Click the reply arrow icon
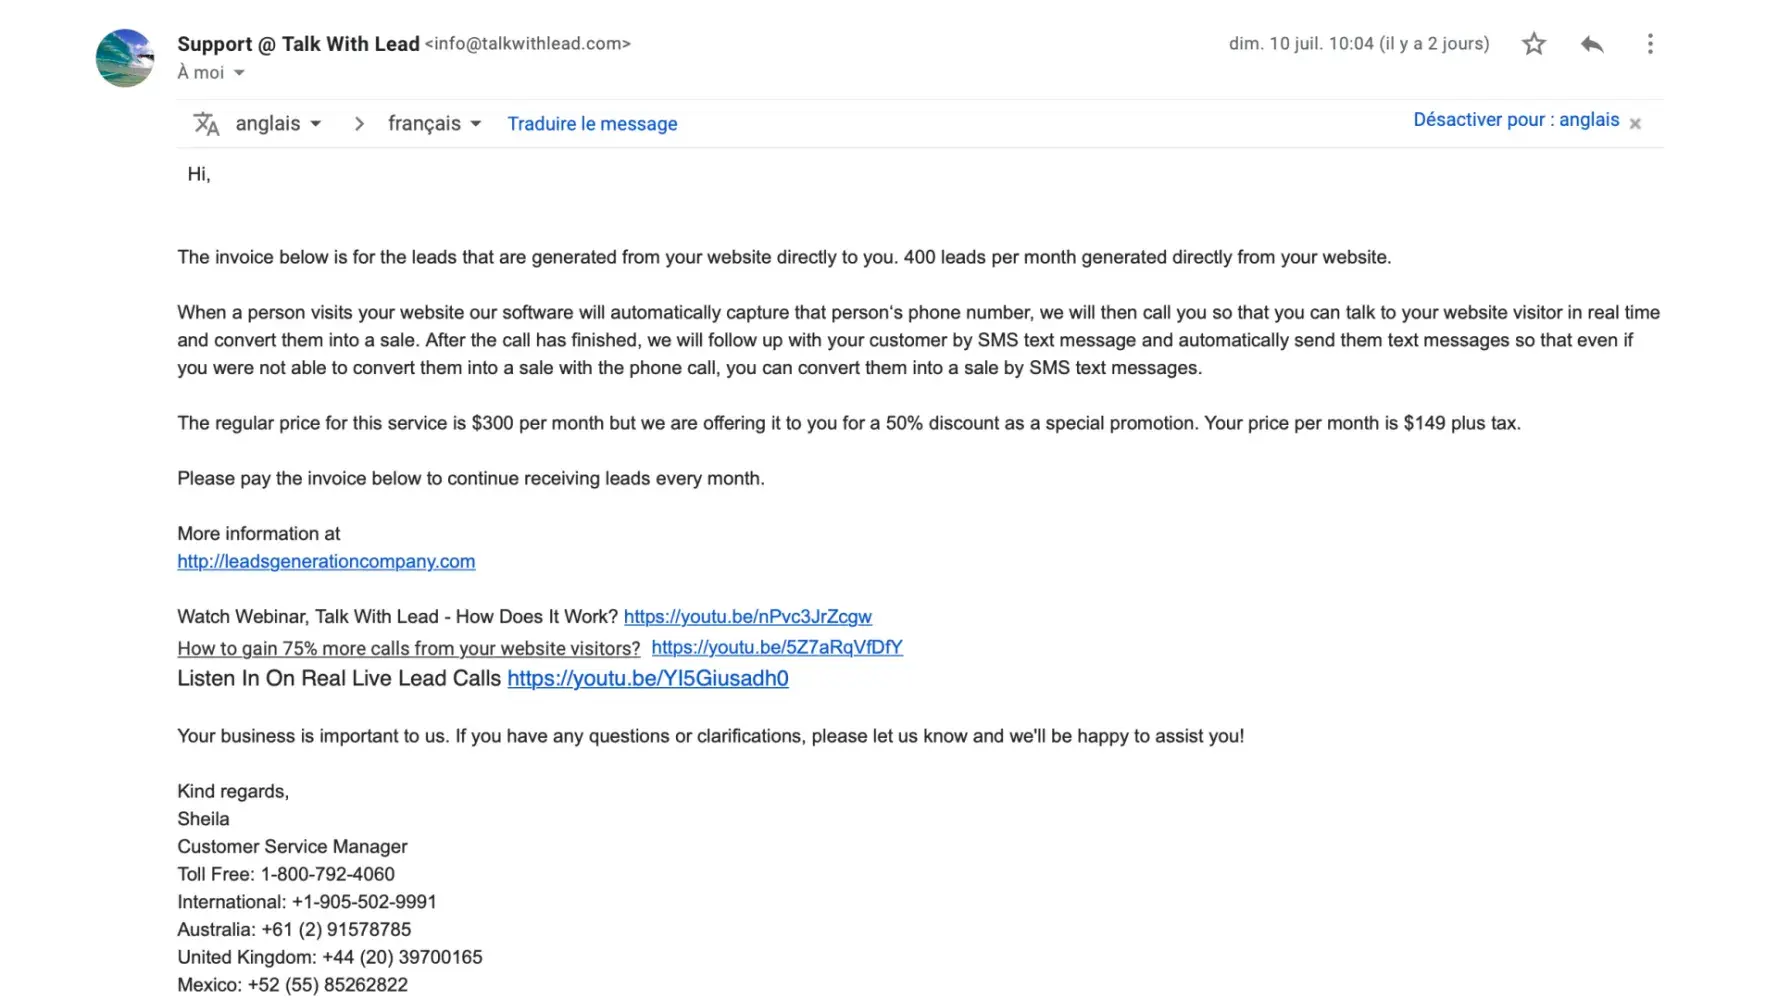The height and width of the screenshot is (1000, 1778). click(x=1592, y=44)
